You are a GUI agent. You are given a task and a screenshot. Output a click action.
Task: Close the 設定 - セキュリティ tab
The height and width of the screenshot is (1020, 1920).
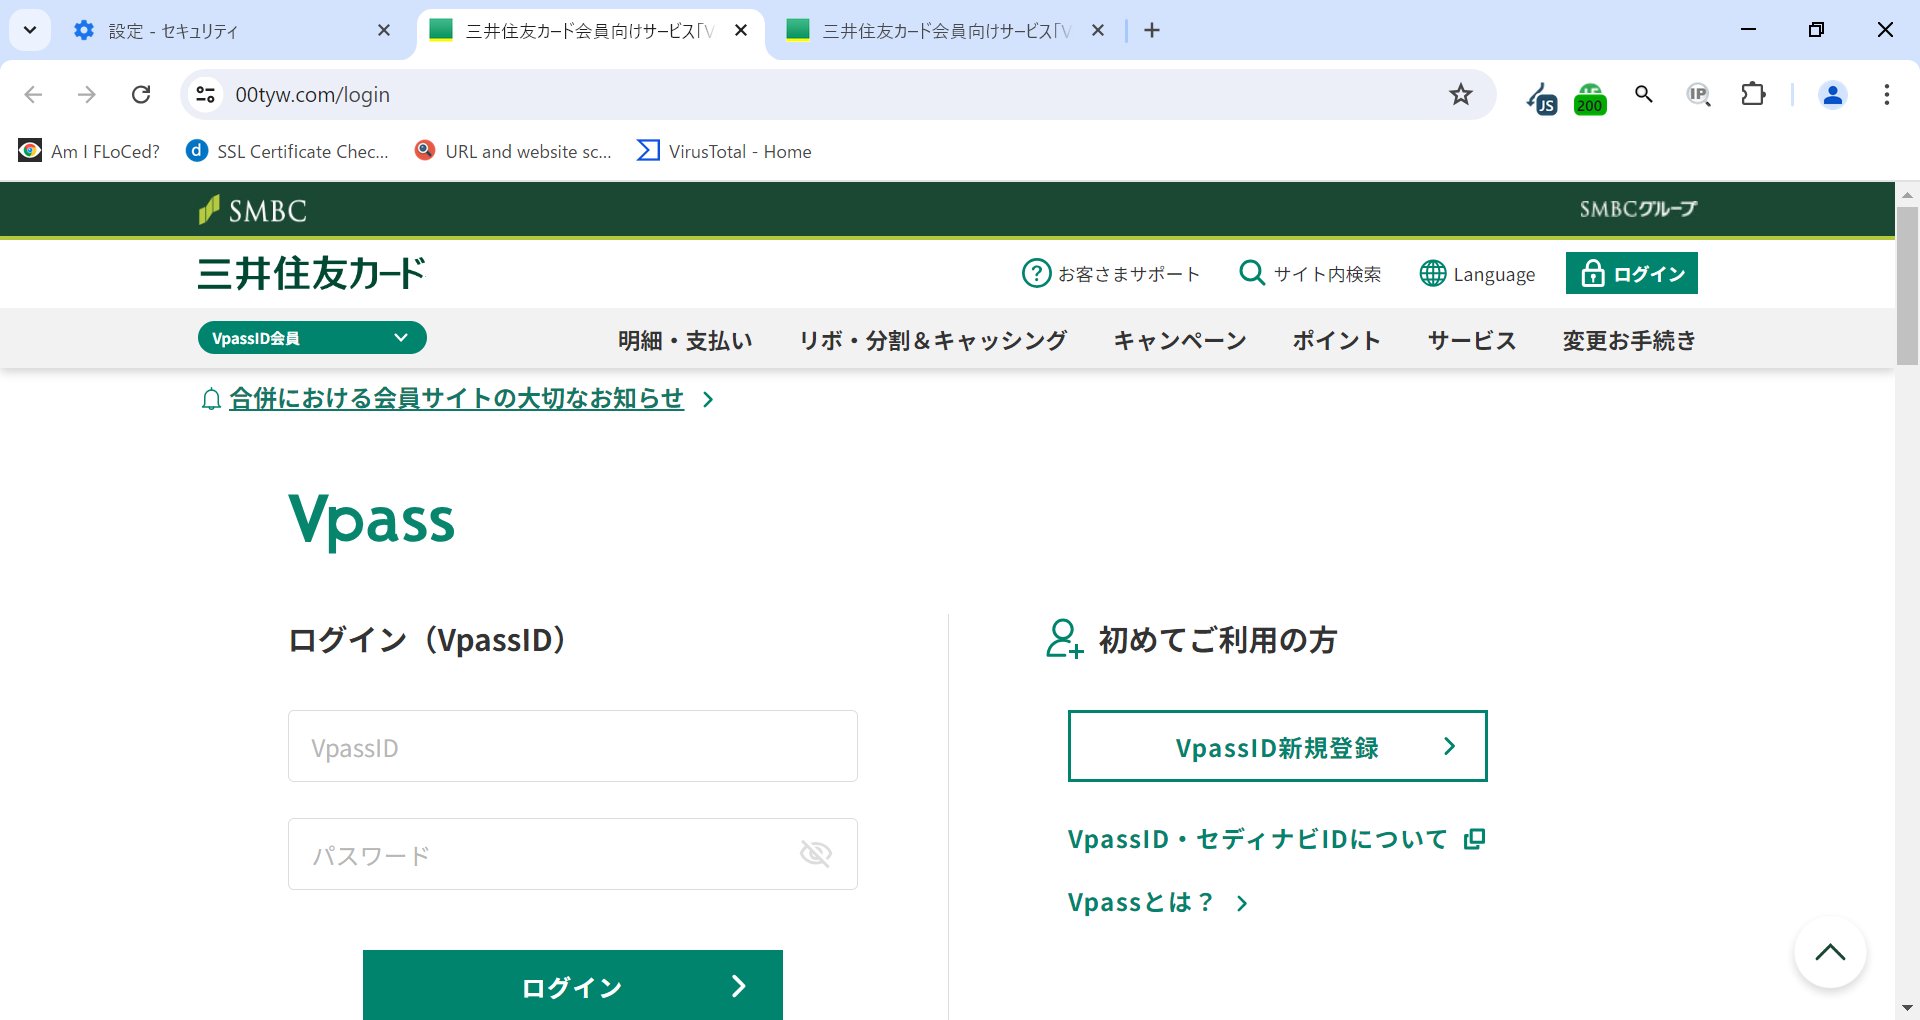(384, 30)
